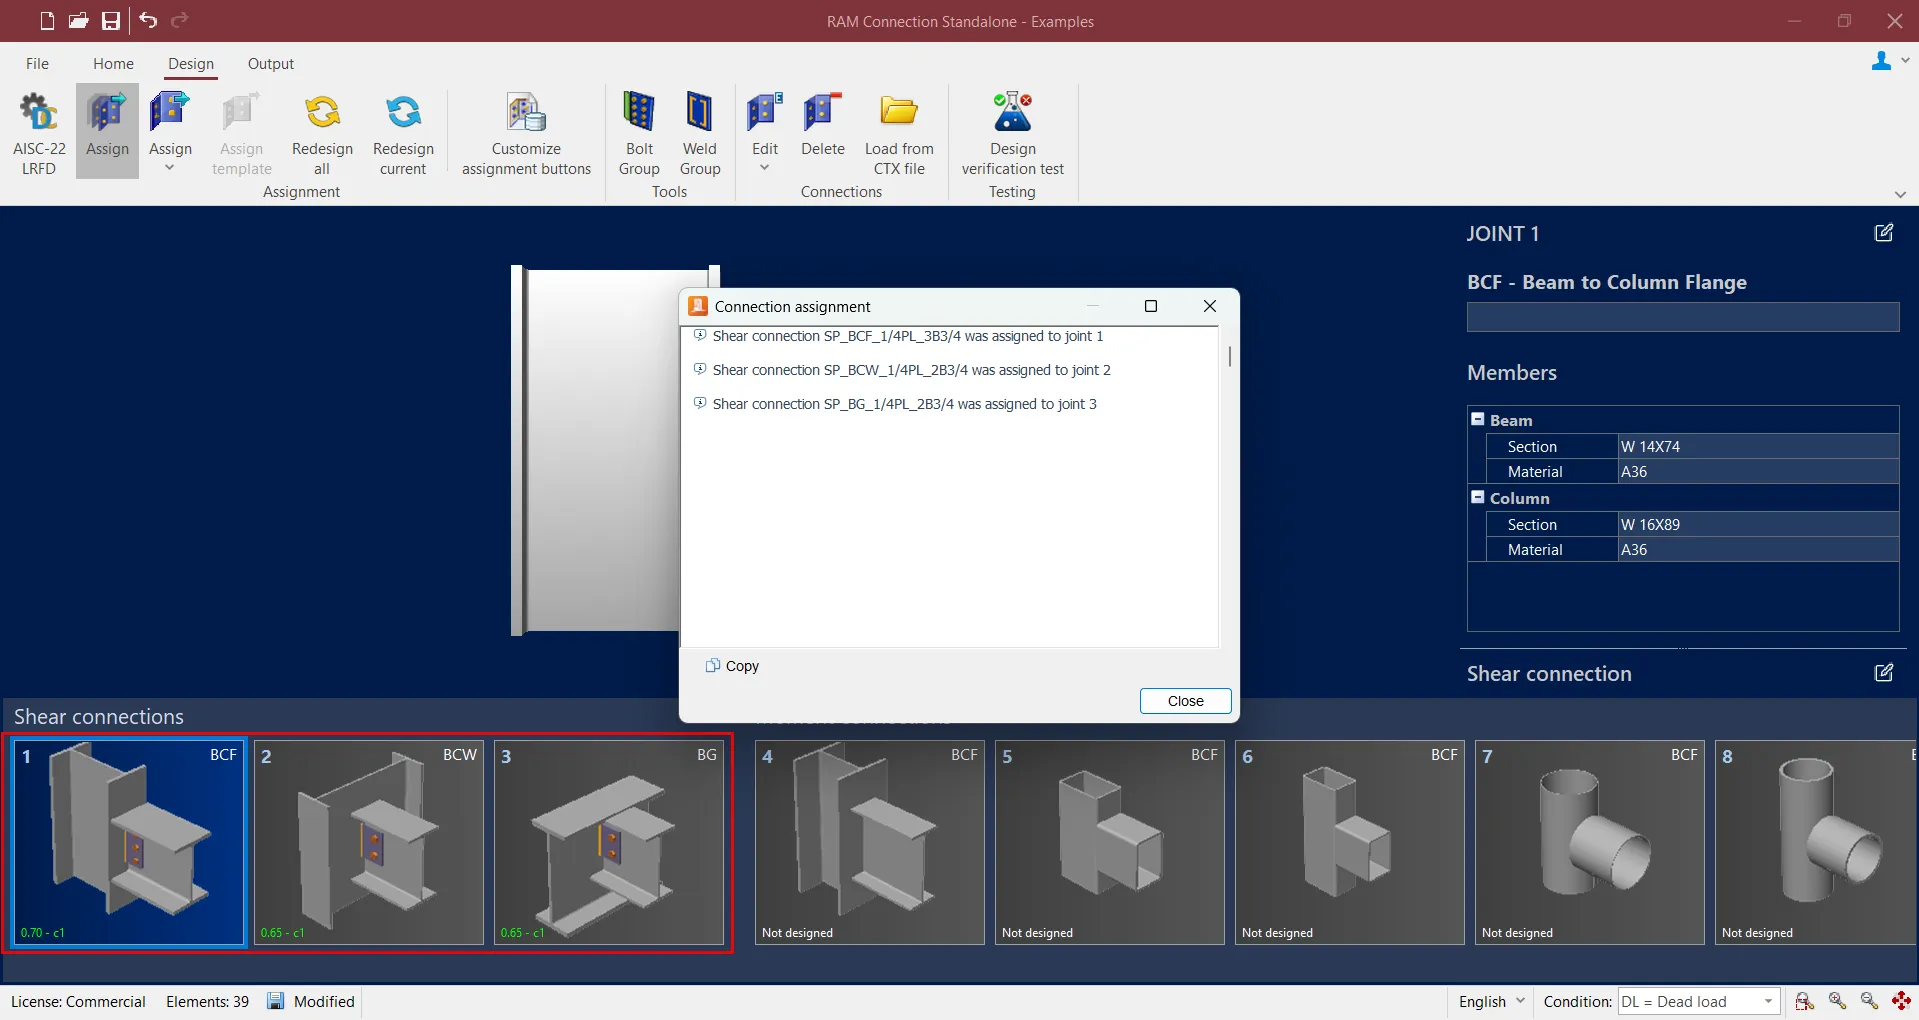This screenshot has width=1919, height=1020.
Task: Select the Beam Material value A36
Action: 1758,471
